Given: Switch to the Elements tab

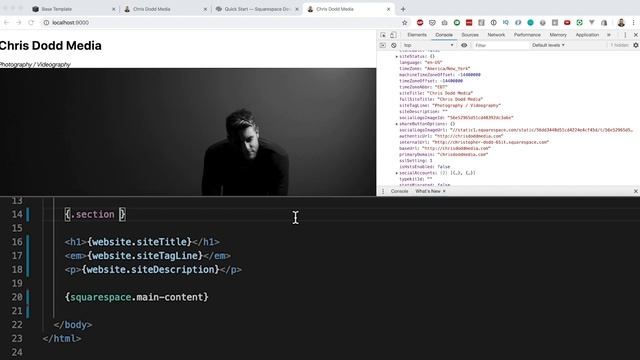Looking at the screenshot, I should (417, 35).
